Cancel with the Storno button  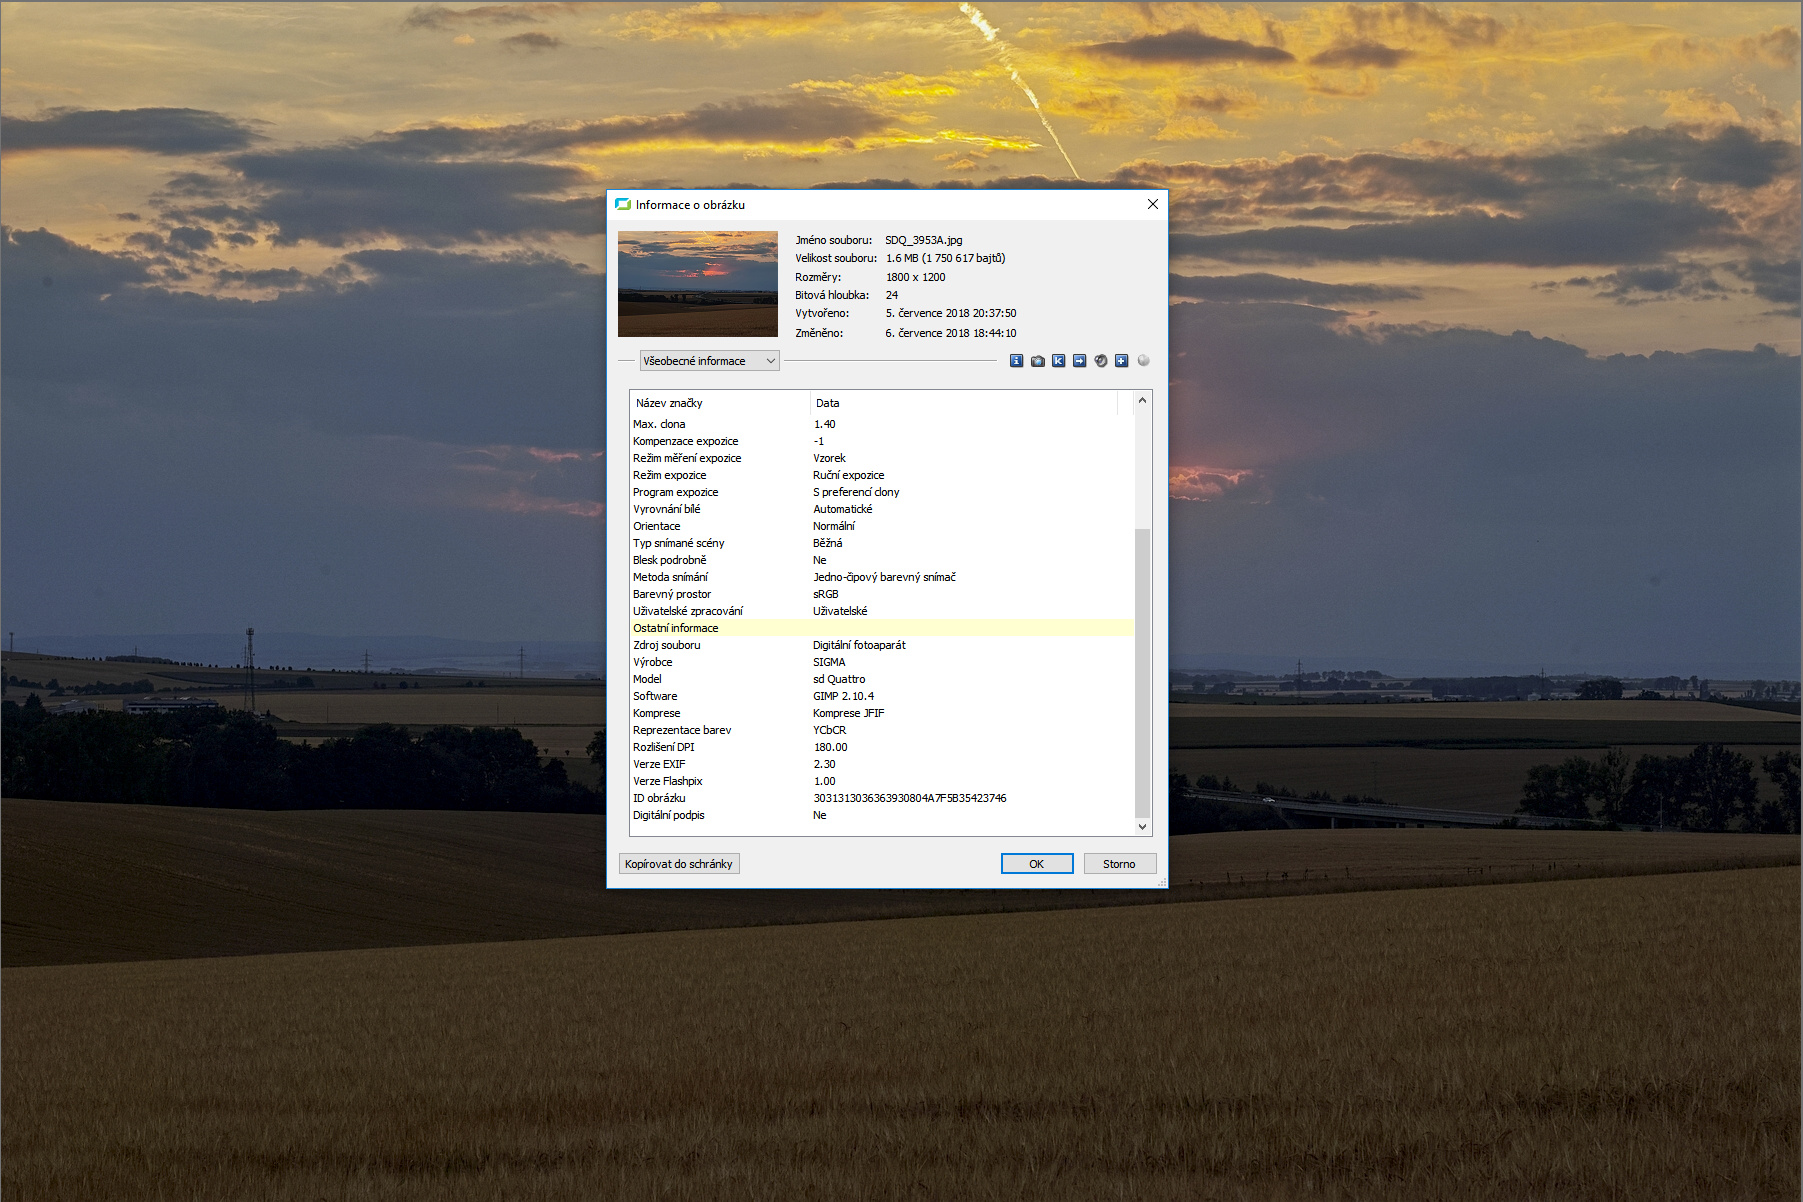(1119, 864)
